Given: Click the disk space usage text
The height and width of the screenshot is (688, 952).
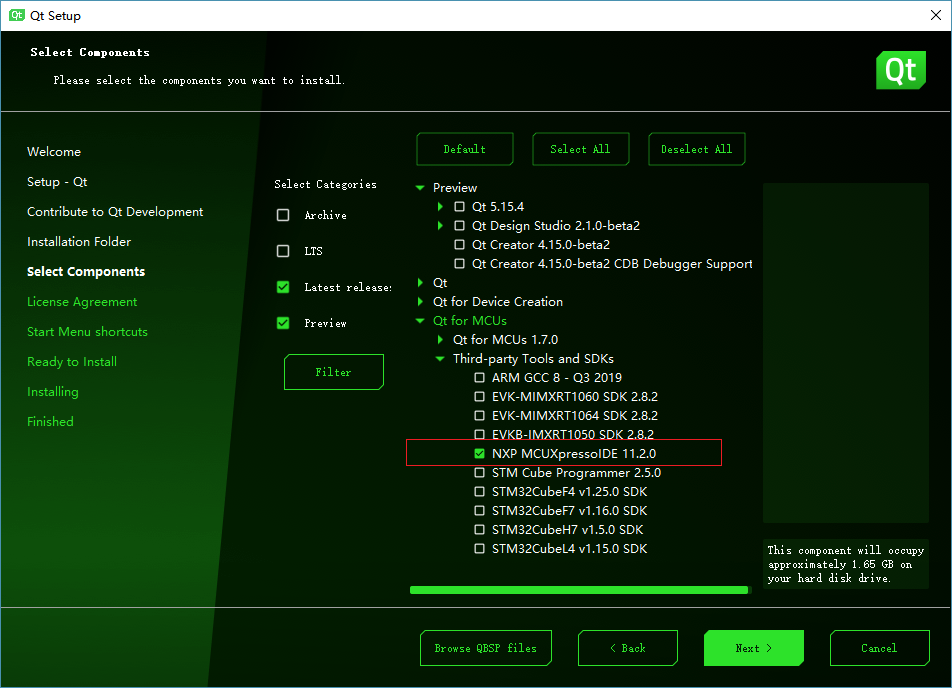Looking at the screenshot, I should click(x=846, y=564).
